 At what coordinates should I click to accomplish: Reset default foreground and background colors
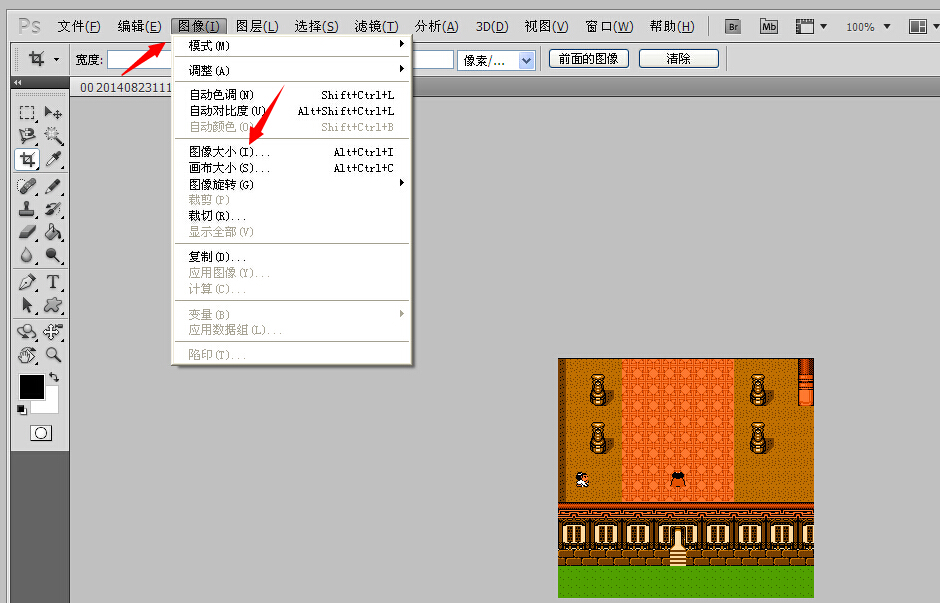[x=22, y=409]
